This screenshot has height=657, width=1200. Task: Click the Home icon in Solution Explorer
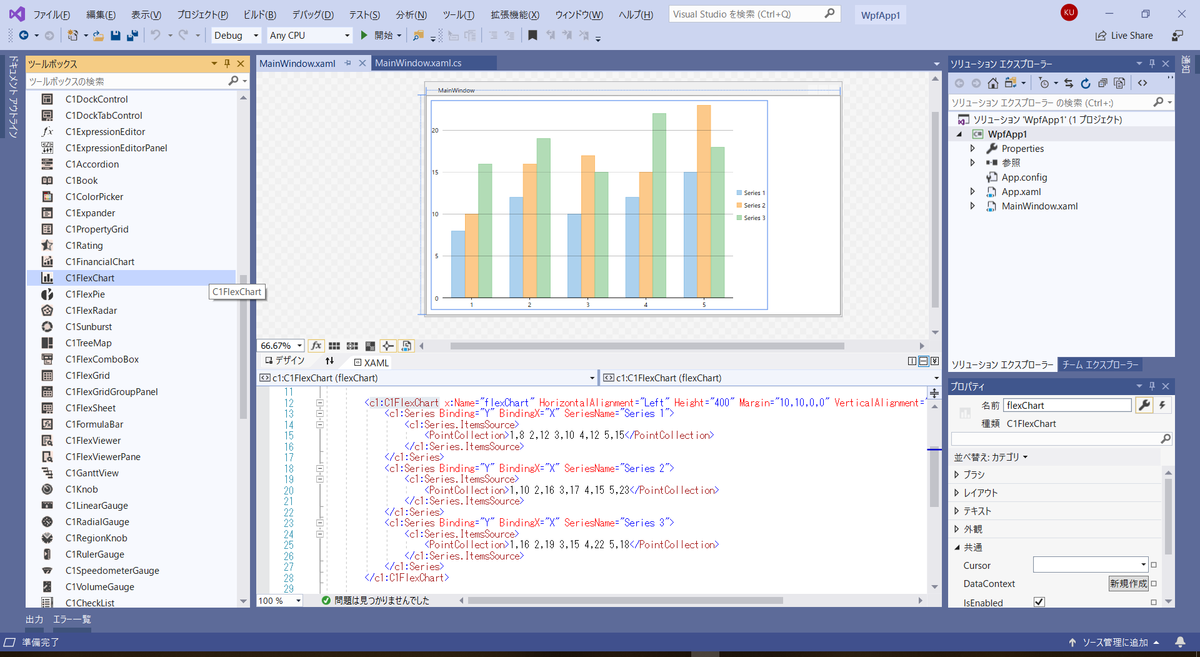[993, 83]
